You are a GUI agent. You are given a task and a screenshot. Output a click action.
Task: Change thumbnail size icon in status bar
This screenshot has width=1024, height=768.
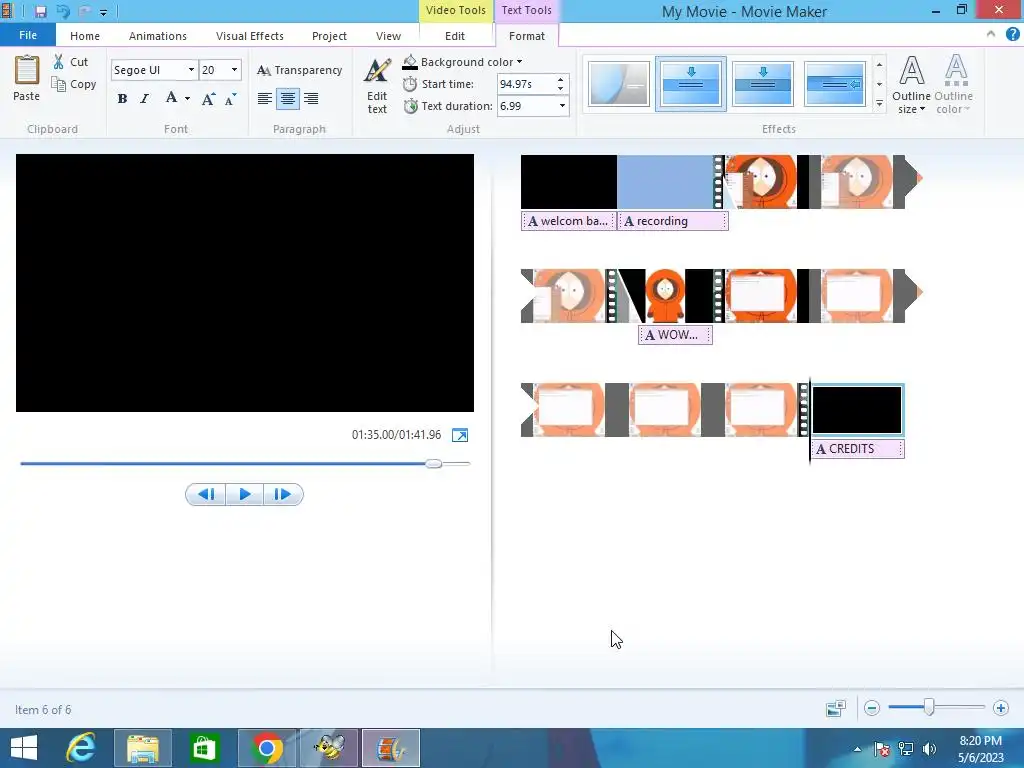point(836,708)
